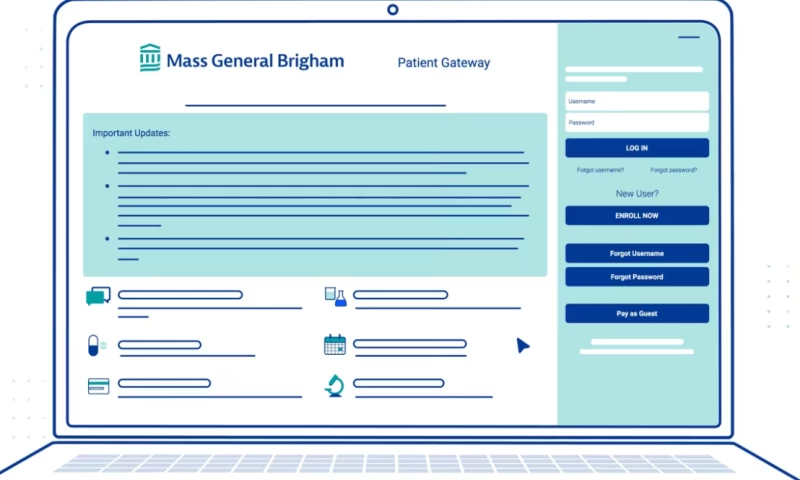The height and width of the screenshot is (480, 800).
Task: Click the Patient Gateway title text
Action: (x=444, y=63)
